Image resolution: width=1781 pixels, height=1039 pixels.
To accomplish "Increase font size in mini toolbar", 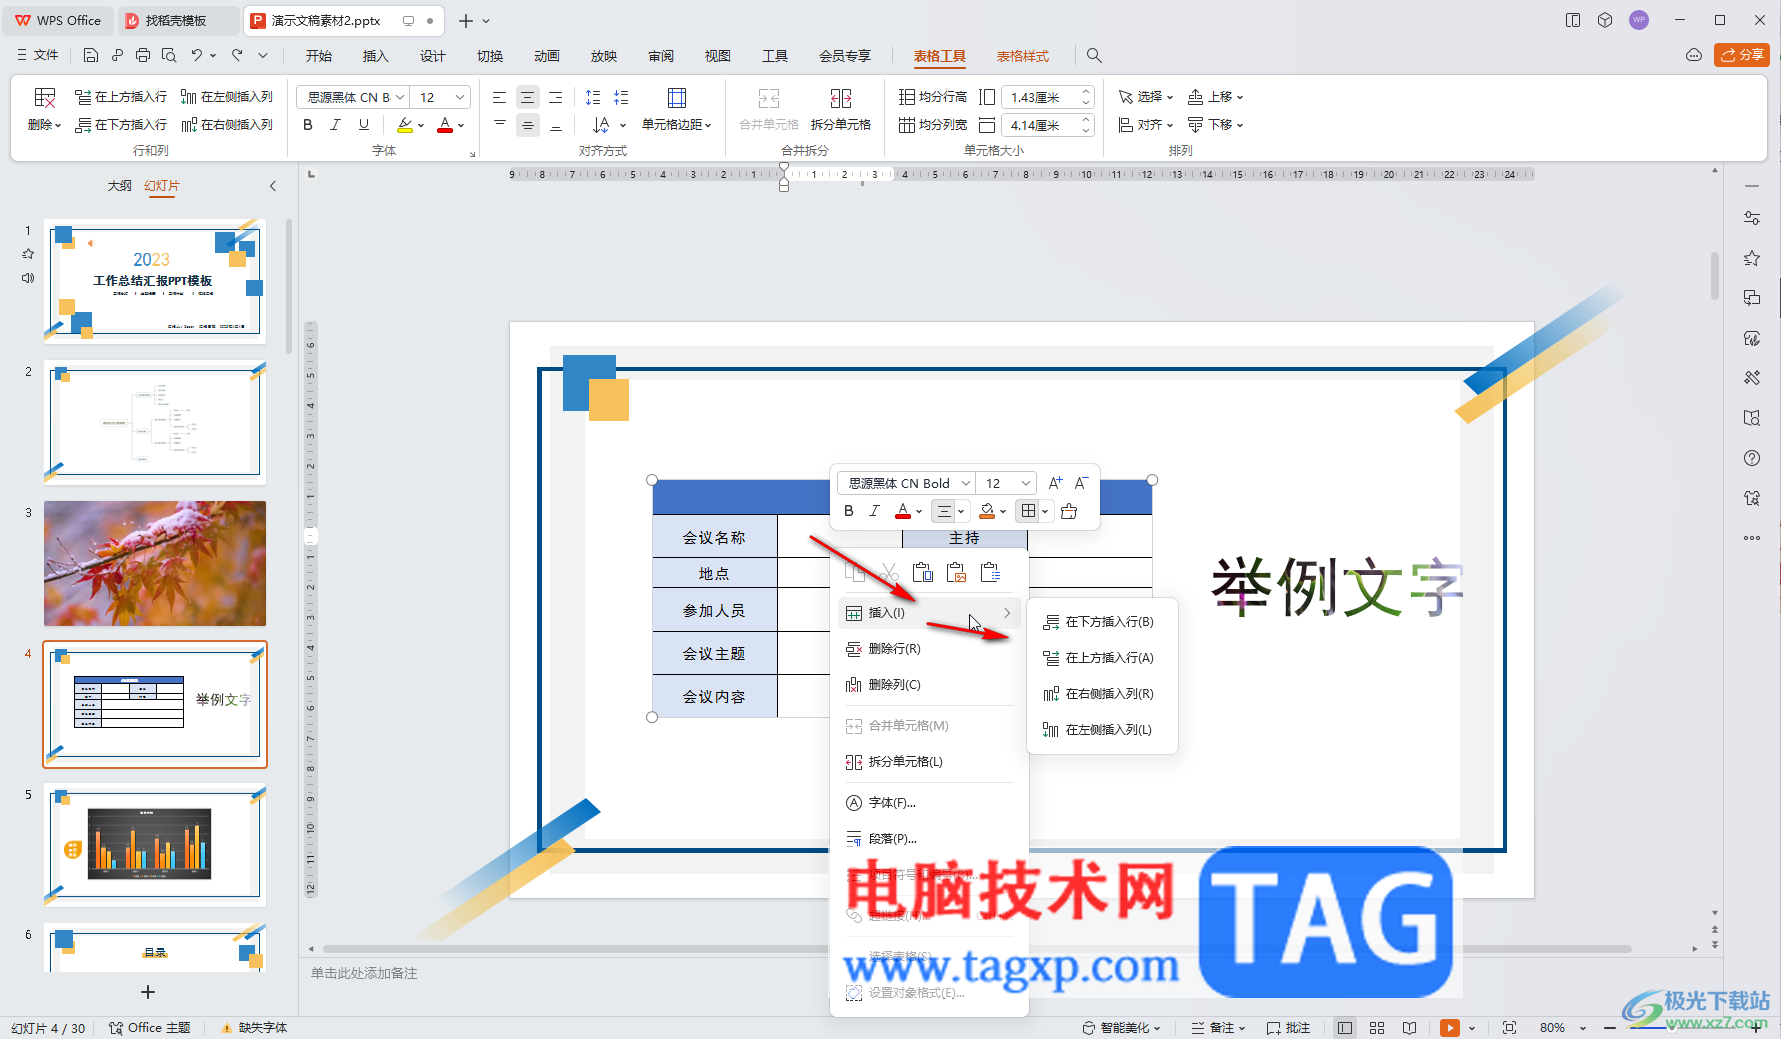I will pos(1055,483).
